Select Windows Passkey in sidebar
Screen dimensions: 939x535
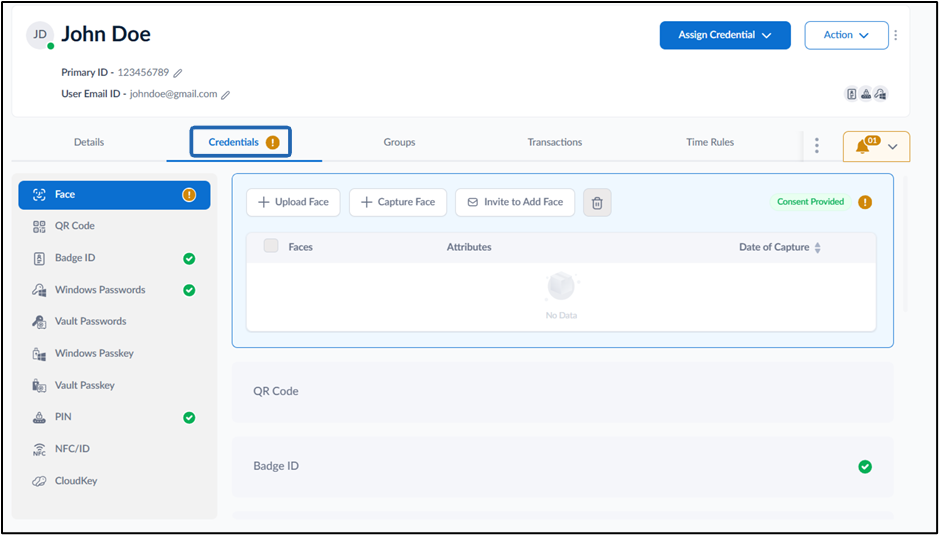click(114, 353)
